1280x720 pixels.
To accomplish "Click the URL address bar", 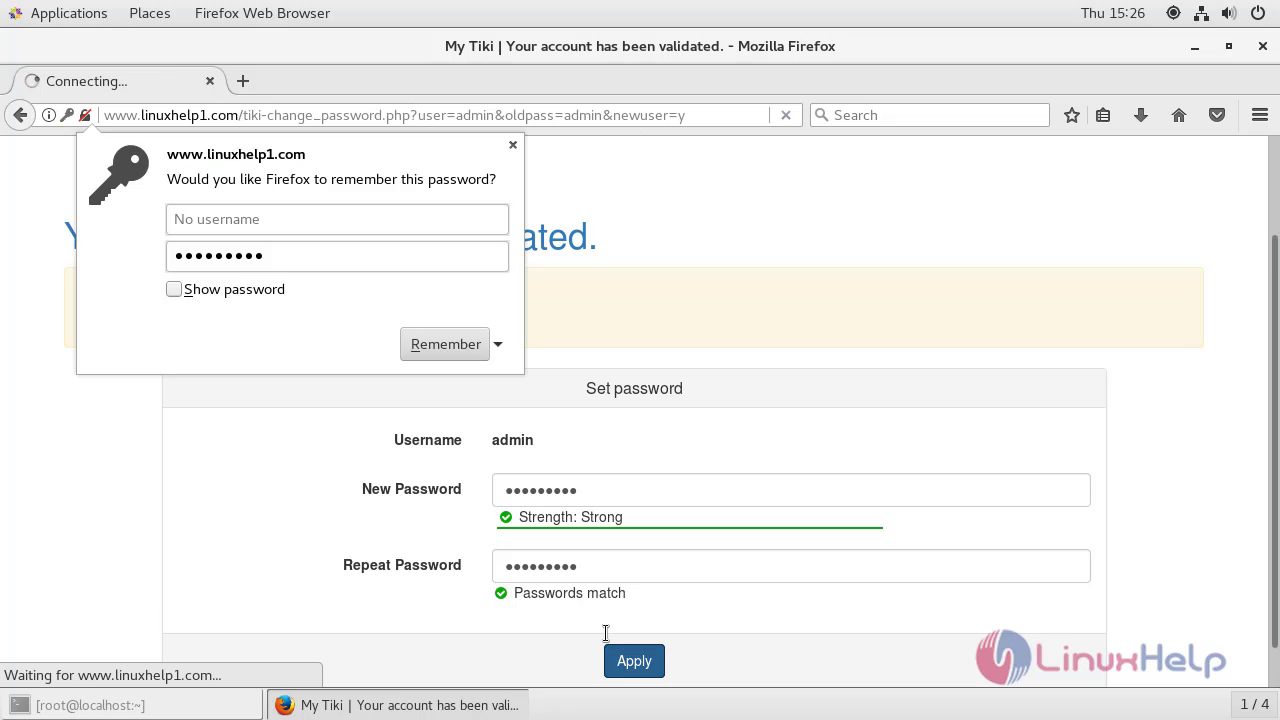I will (435, 115).
